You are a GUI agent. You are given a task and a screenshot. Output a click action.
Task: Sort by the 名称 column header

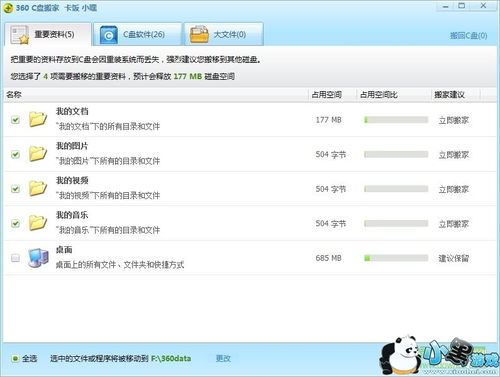(156, 95)
